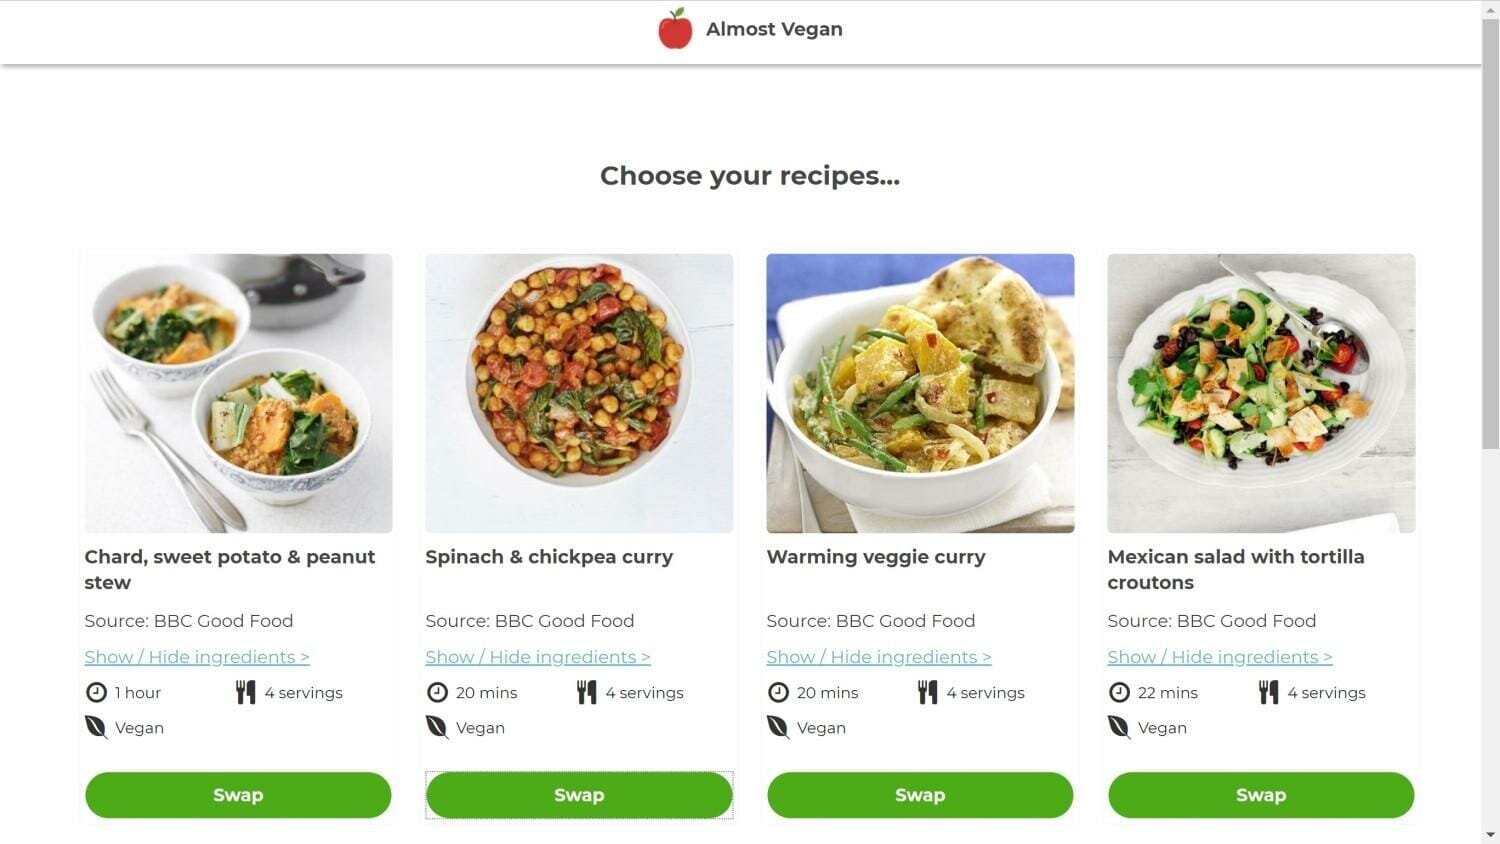Swap the Spinach & chickpea curry recipe

(x=579, y=795)
